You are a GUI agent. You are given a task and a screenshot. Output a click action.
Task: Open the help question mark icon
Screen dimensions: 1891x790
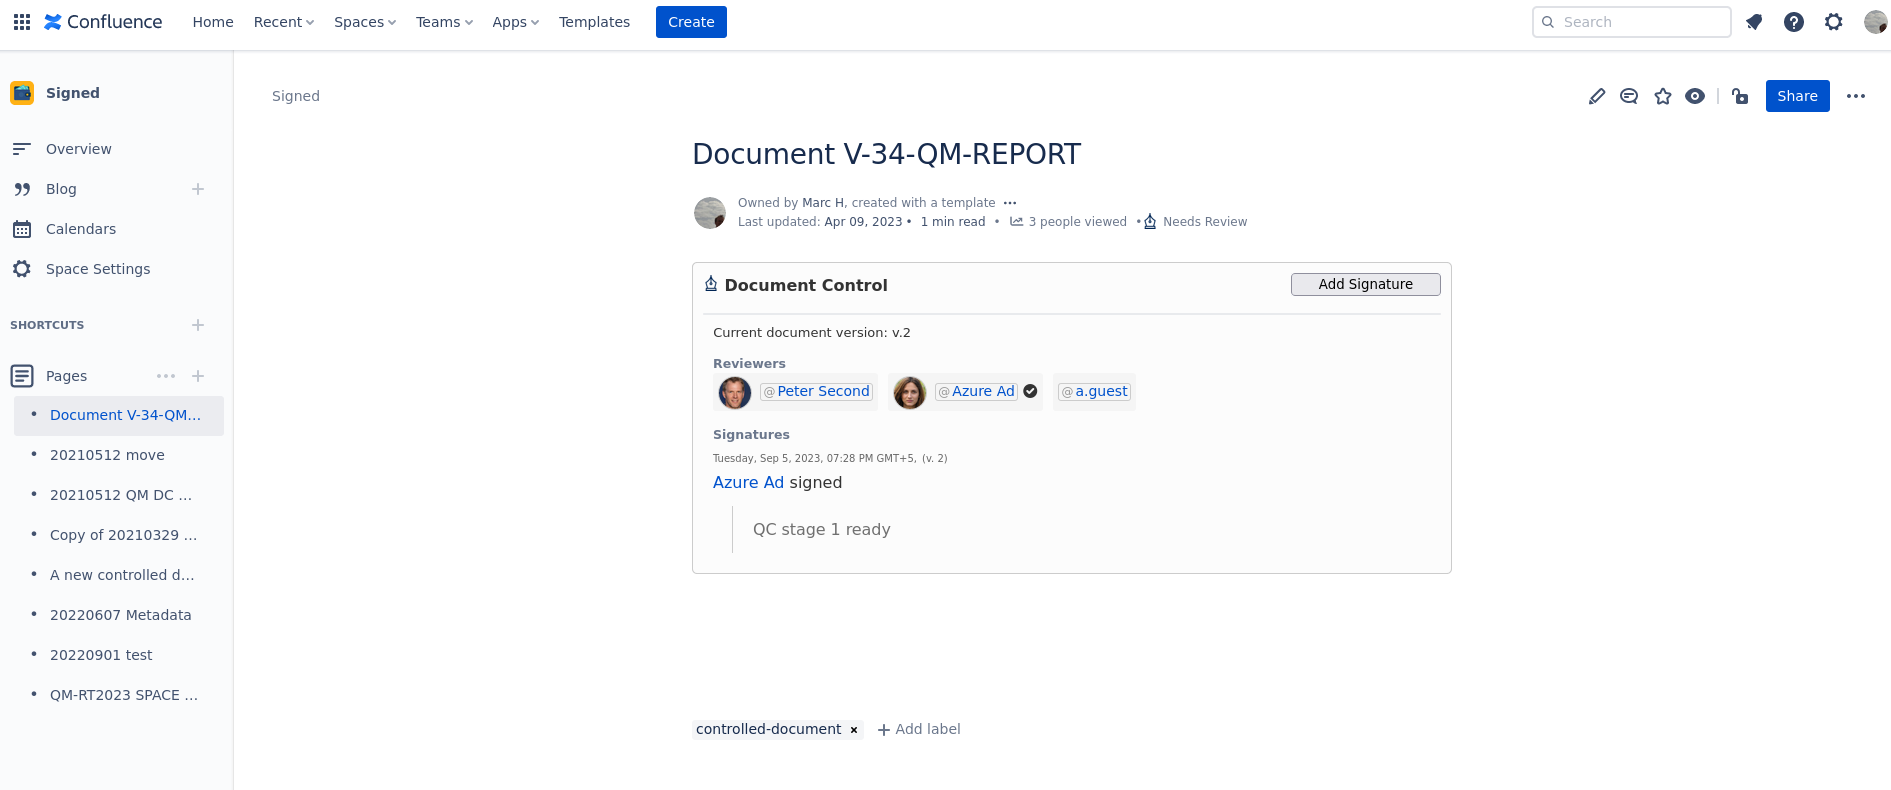(x=1794, y=22)
